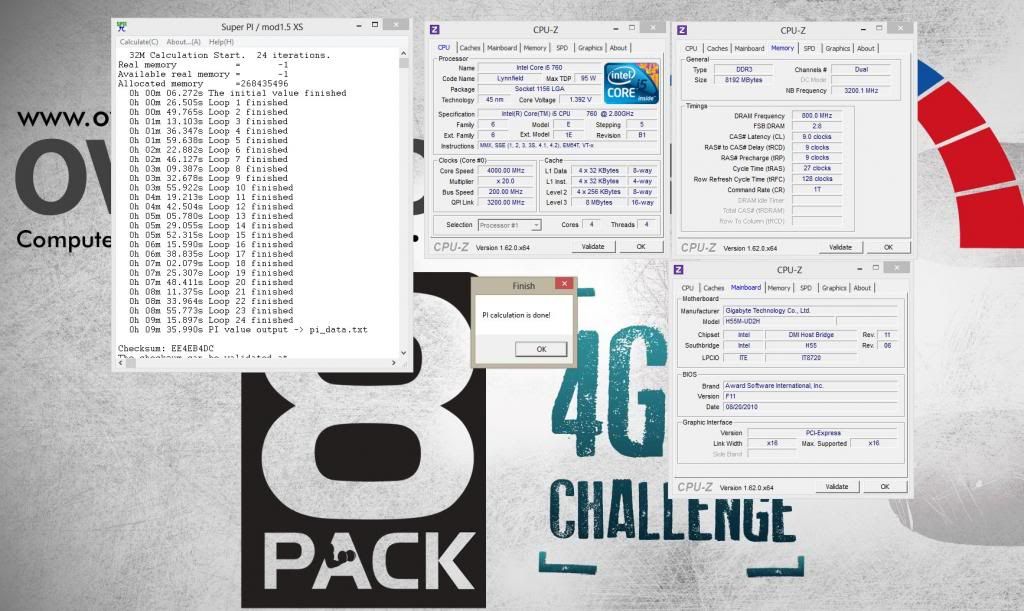The image size is (1024, 611).
Task: Close the Finish dialog with its red X
Action: pos(564,283)
